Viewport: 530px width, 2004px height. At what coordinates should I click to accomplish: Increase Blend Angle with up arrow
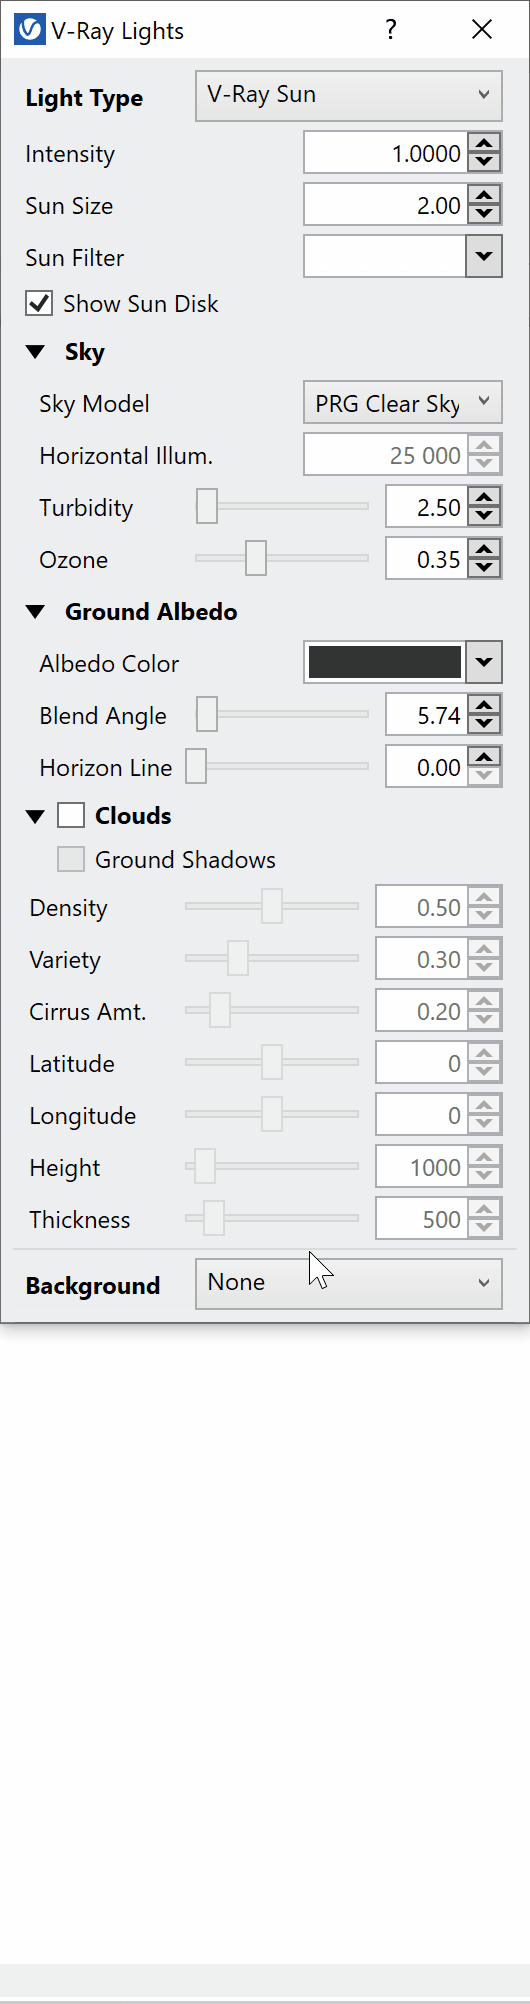pos(484,706)
